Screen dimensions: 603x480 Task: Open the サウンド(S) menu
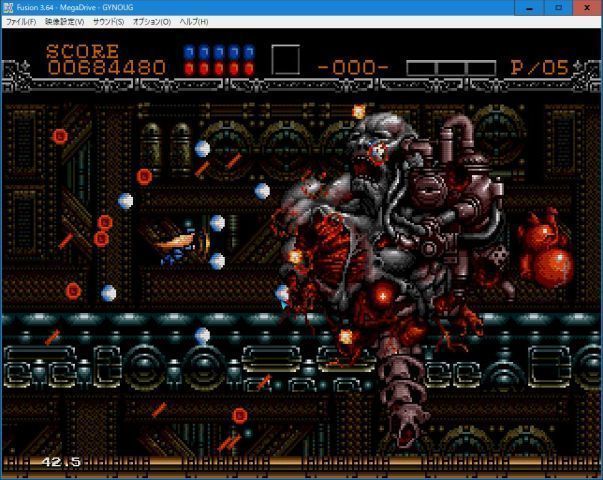108,22
